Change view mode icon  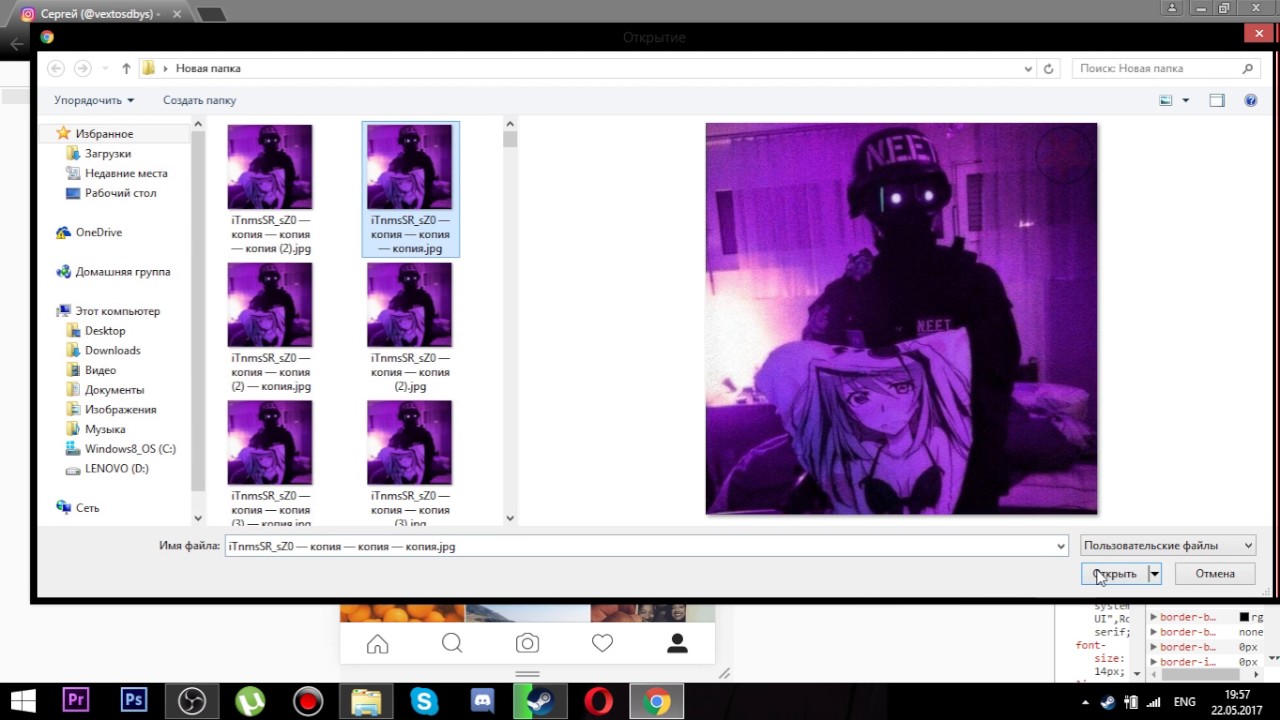coord(1165,100)
